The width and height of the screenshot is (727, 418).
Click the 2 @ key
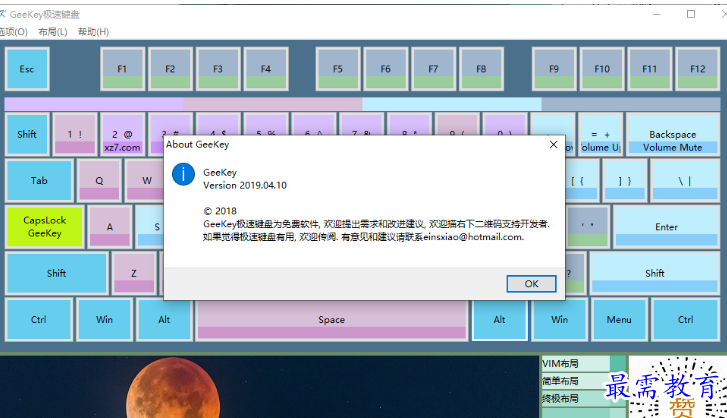pyautogui.click(x=122, y=134)
